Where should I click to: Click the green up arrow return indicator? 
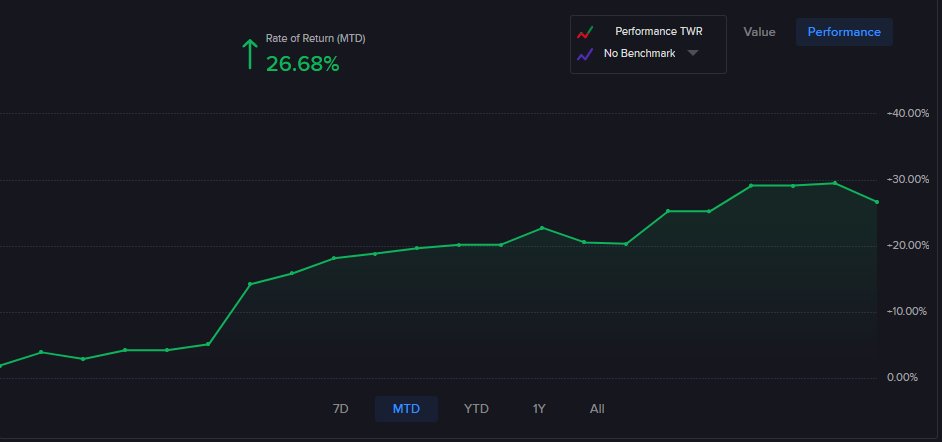(249, 54)
